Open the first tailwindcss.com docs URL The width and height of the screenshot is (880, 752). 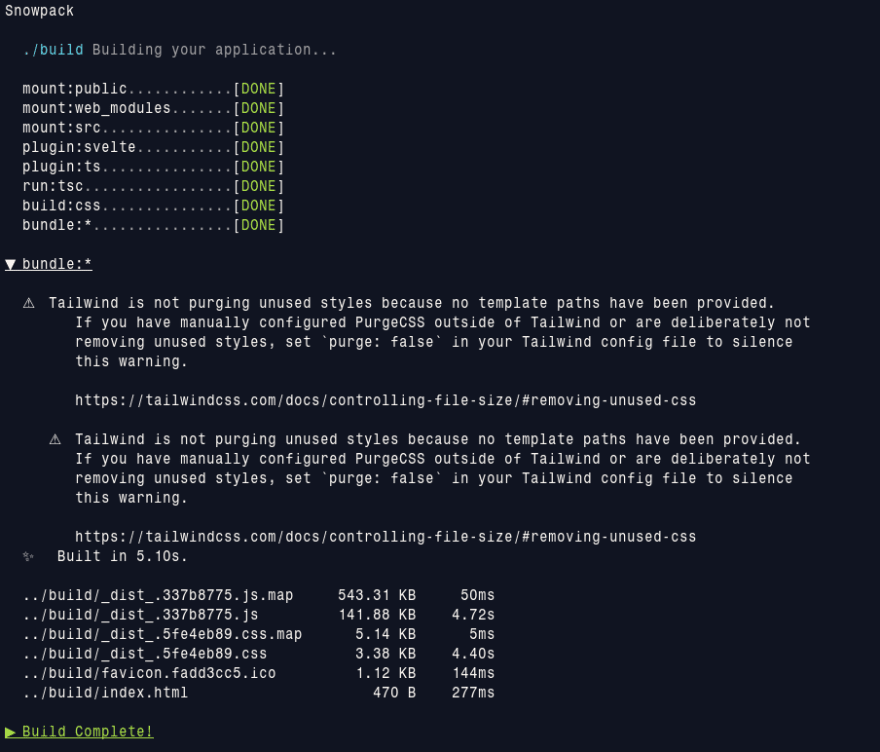(x=386, y=401)
